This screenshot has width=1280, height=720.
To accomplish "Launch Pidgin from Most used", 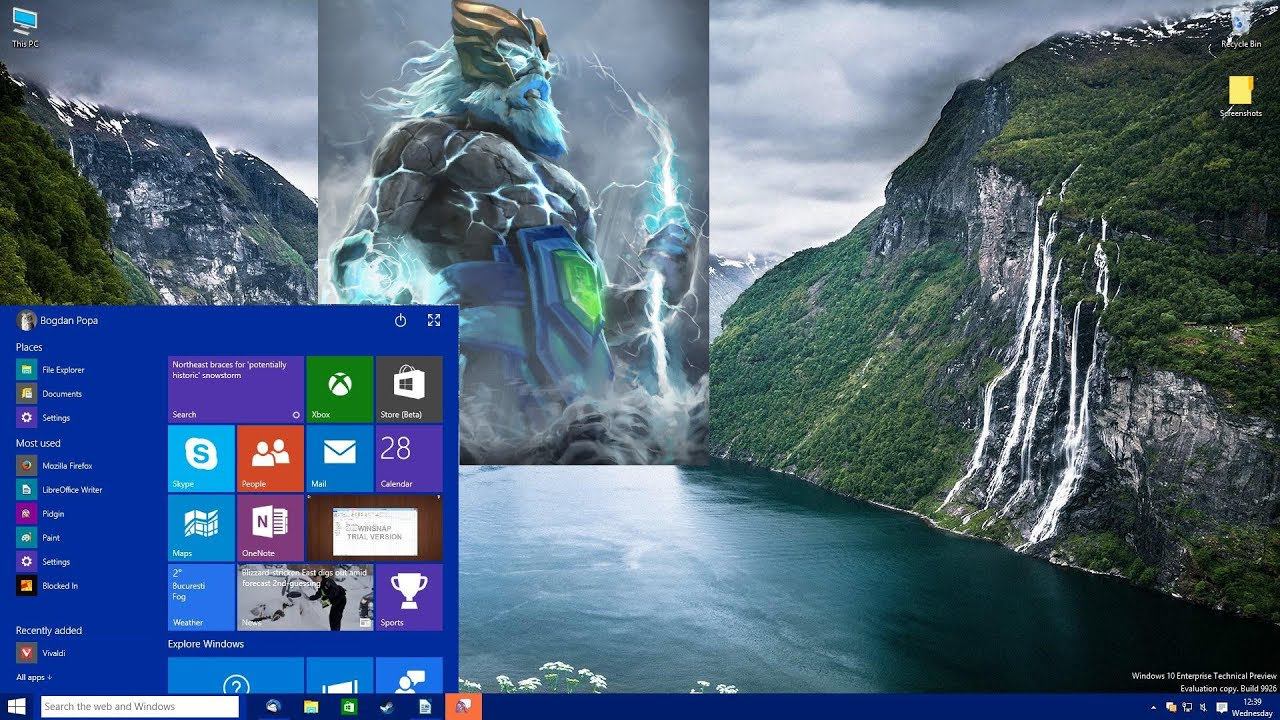I will (41, 514).
